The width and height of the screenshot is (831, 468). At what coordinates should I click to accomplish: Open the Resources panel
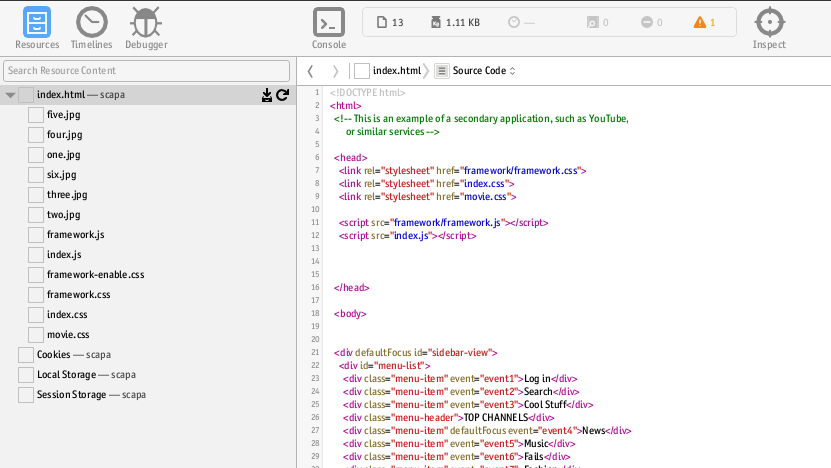pyautogui.click(x=36, y=27)
